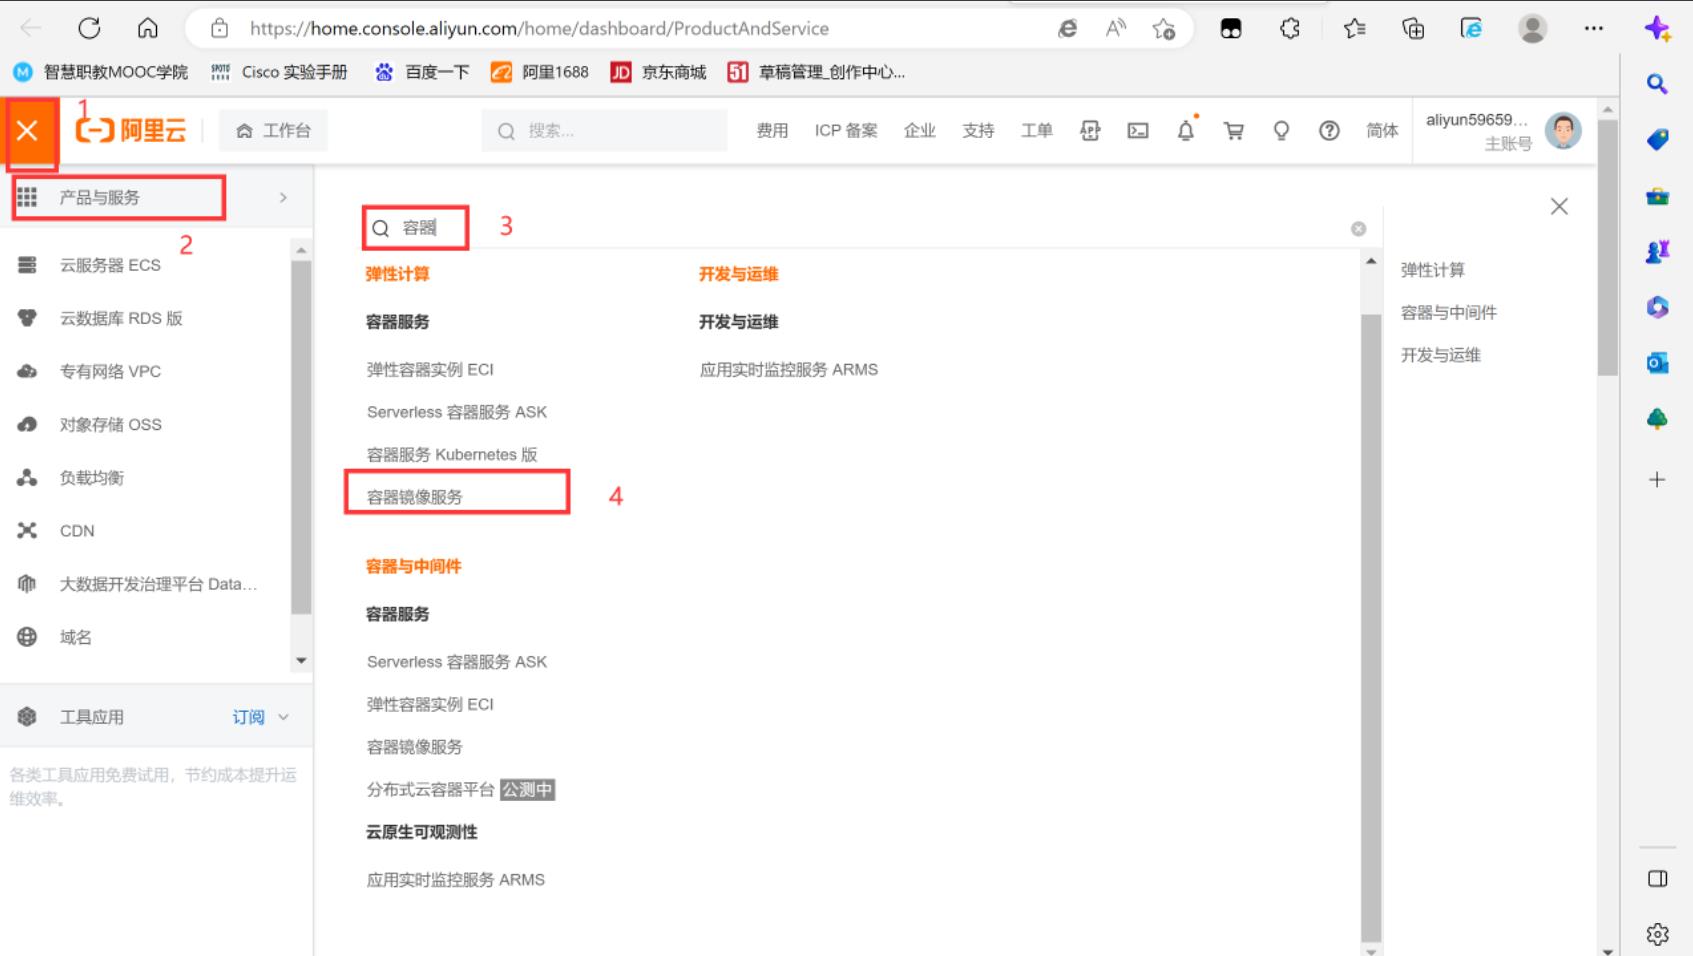The height and width of the screenshot is (956, 1693).
Task: Open 应用实时监控服务 ARMS under 开发与运维
Action: coord(789,370)
